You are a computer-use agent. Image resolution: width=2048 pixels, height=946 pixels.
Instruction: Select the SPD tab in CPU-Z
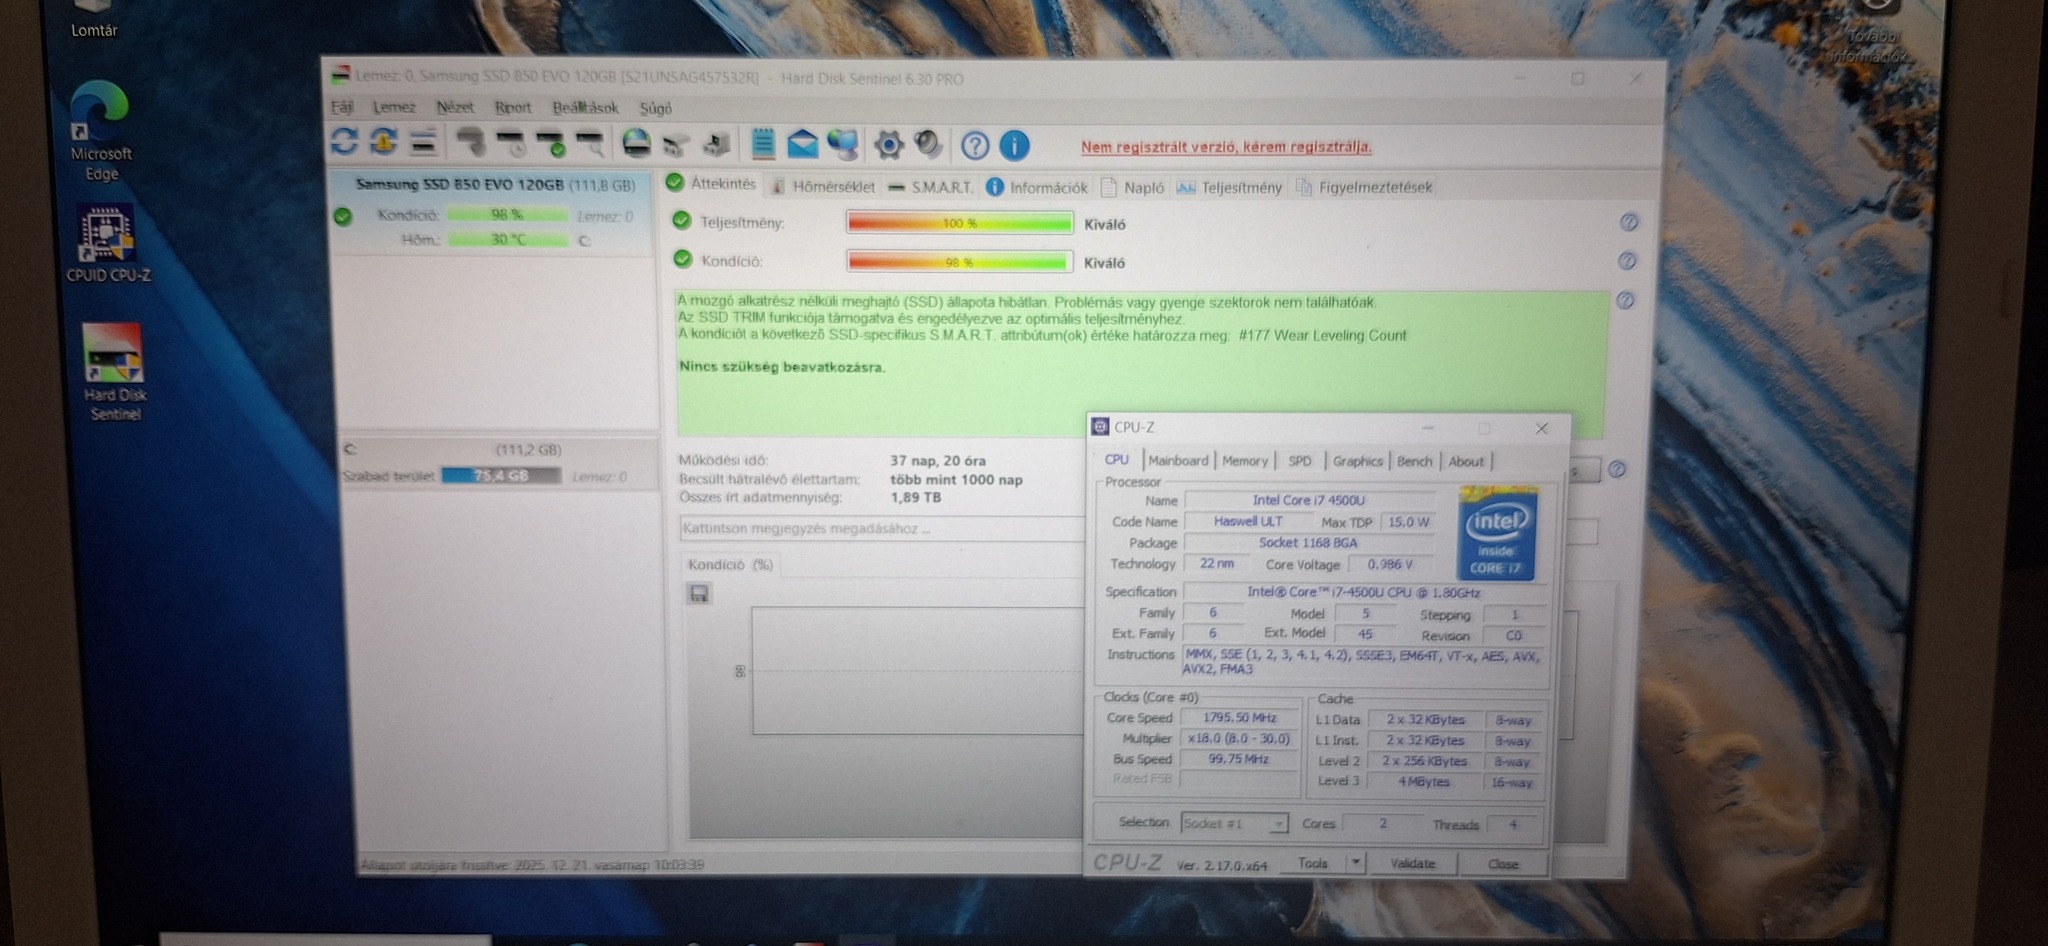[x=1300, y=461]
